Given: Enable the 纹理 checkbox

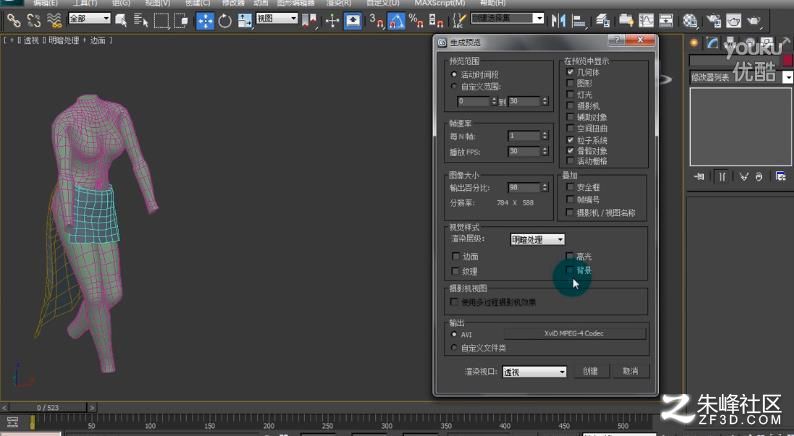Looking at the screenshot, I should (455, 271).
